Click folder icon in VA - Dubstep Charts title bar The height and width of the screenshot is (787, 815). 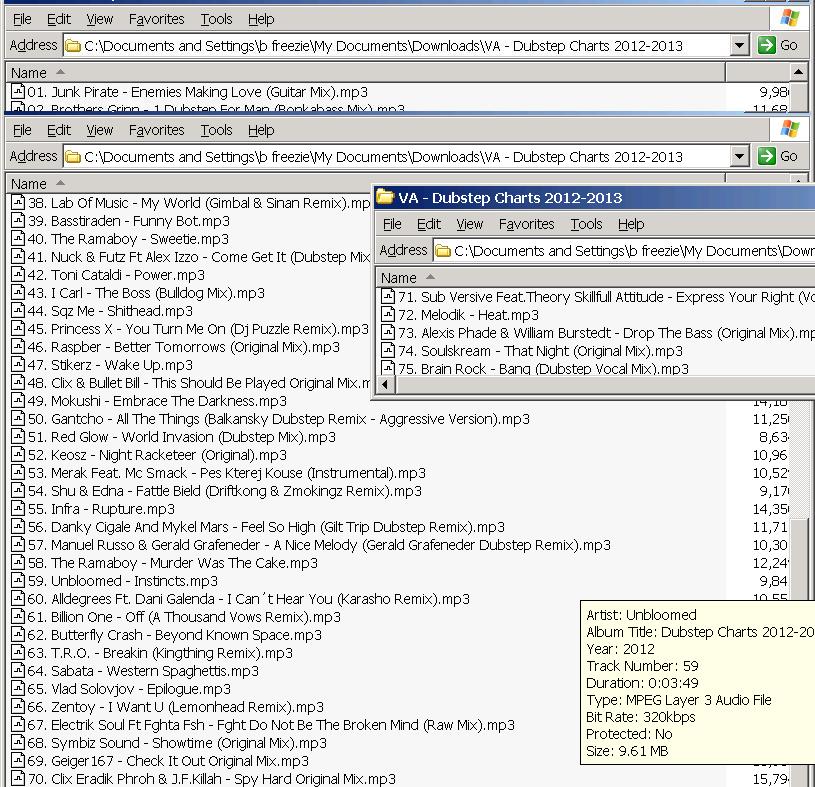click(x=385, y=198)
